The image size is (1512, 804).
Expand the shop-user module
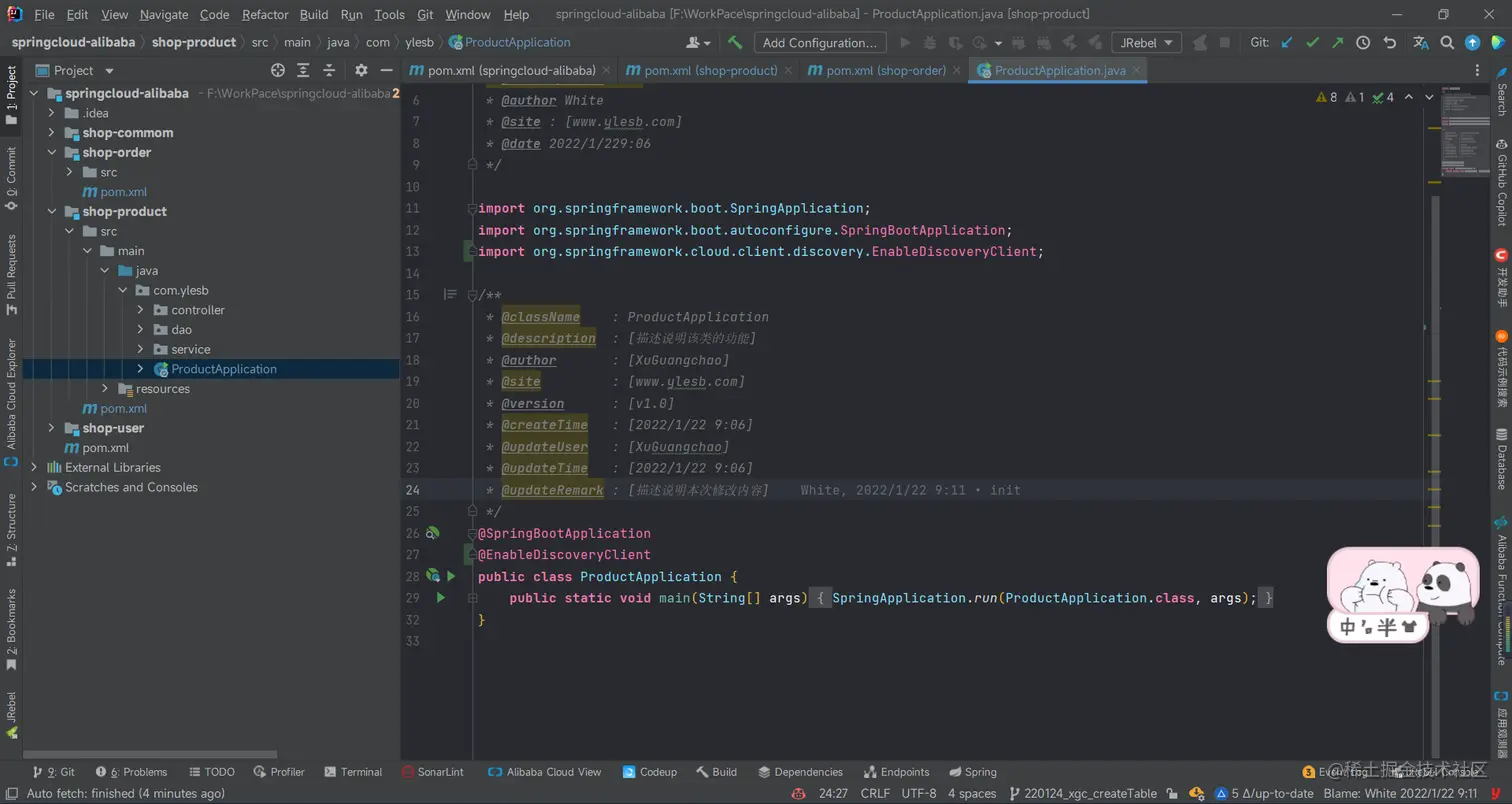click(x=51, y=428)
